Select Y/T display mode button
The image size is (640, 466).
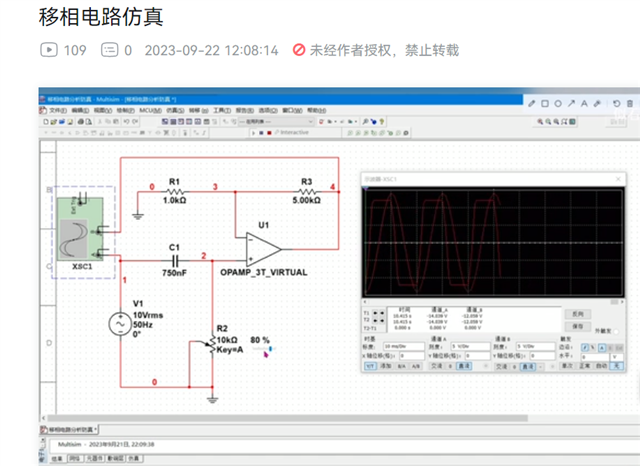coord(370,366)
